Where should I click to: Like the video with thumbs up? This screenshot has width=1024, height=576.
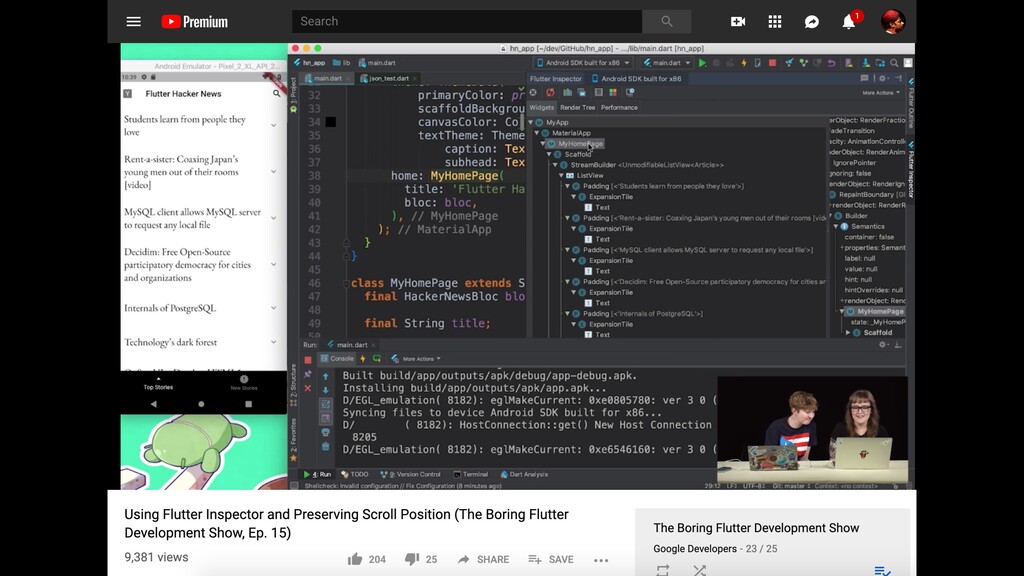point(355,559)
